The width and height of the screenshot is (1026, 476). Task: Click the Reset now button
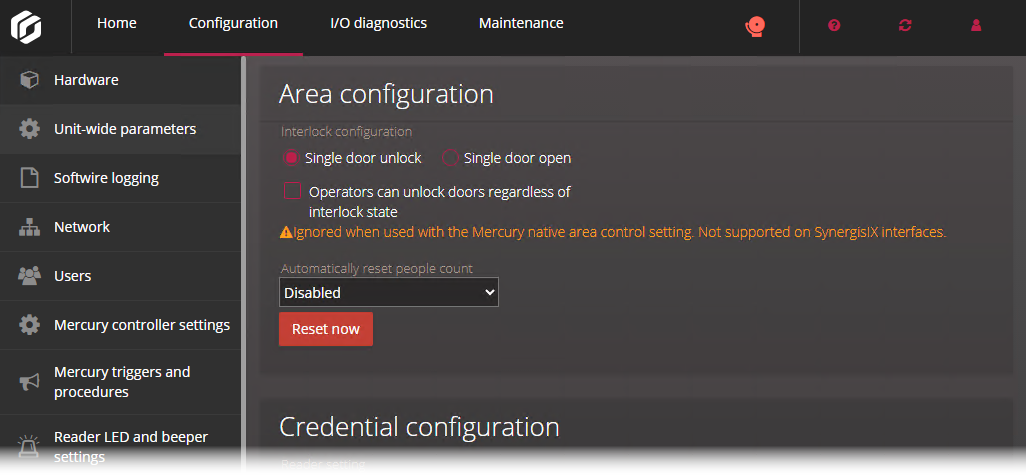pyautogui.click(x=326, y=329)
